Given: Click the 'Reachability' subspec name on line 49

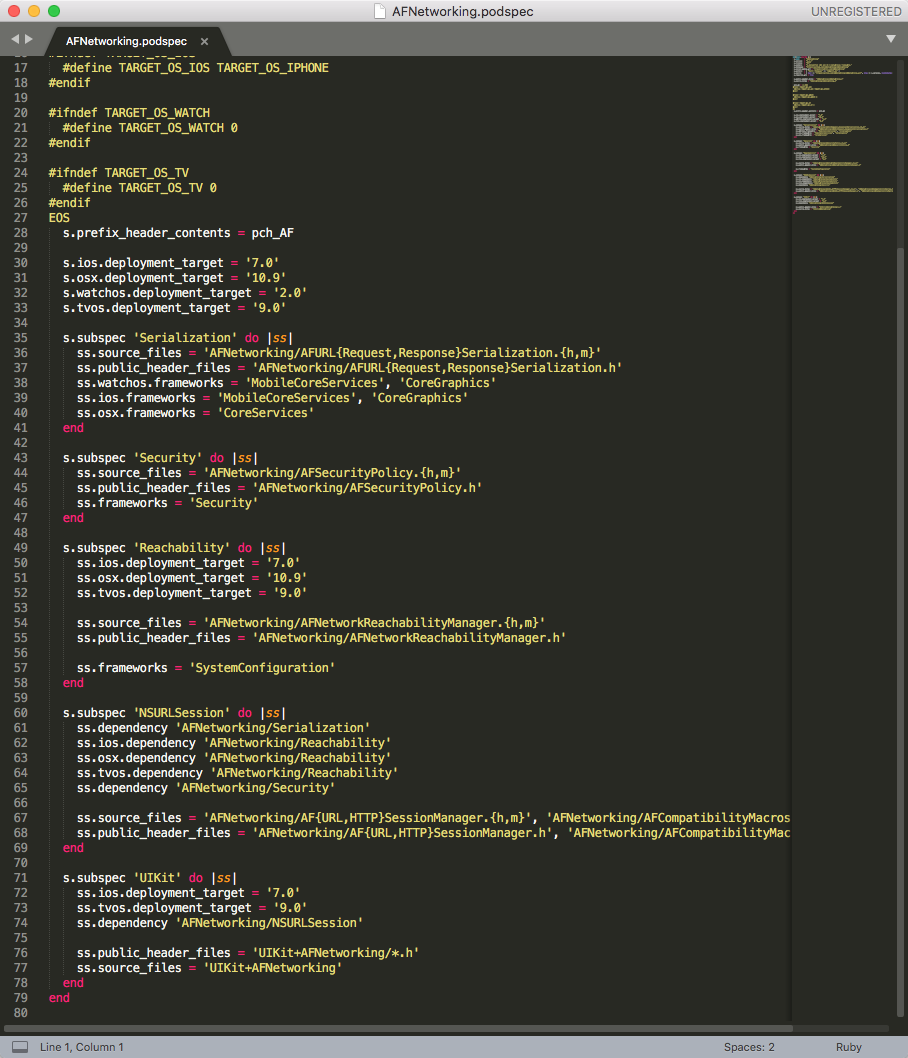Looking at the screenshot, I should [x=182, y=548].
